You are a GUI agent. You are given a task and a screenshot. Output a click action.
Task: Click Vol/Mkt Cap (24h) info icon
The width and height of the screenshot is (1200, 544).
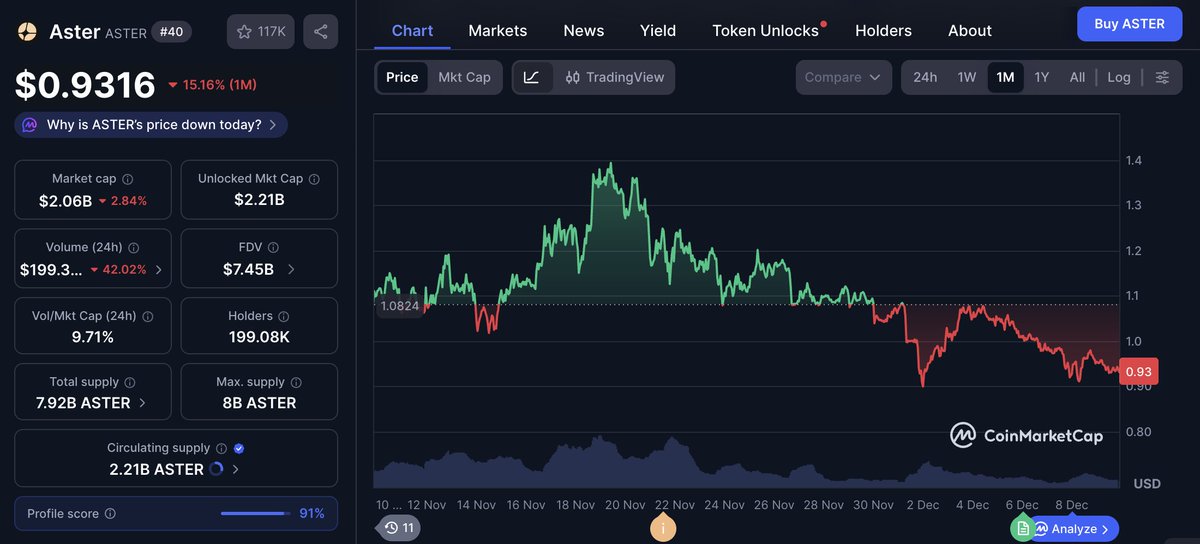click(x=148, y=316)
